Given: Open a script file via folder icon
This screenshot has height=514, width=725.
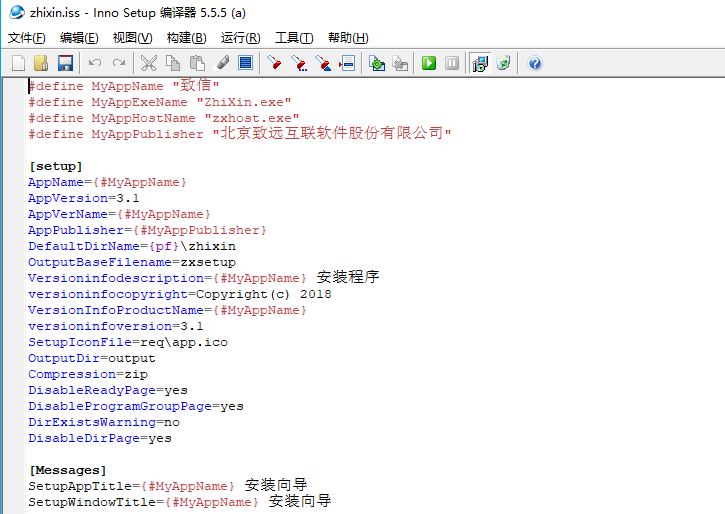Looking at the screenshot, I should (x=41, y=63).
